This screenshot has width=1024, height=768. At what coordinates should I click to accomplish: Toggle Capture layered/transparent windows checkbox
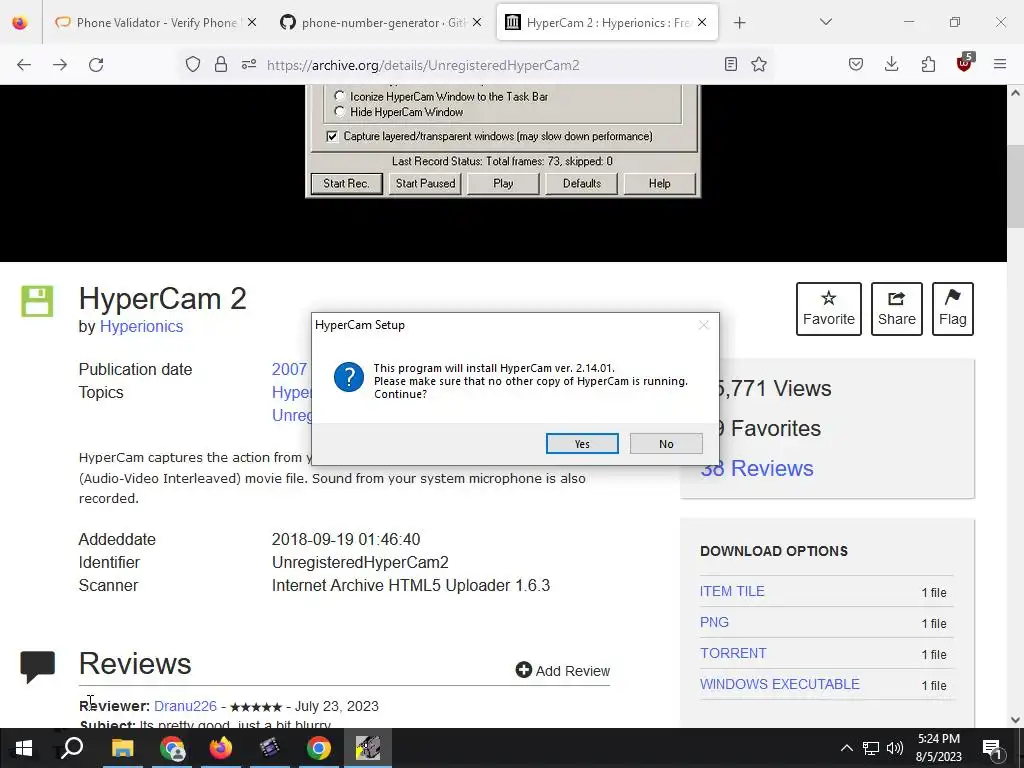click(332, 136)
